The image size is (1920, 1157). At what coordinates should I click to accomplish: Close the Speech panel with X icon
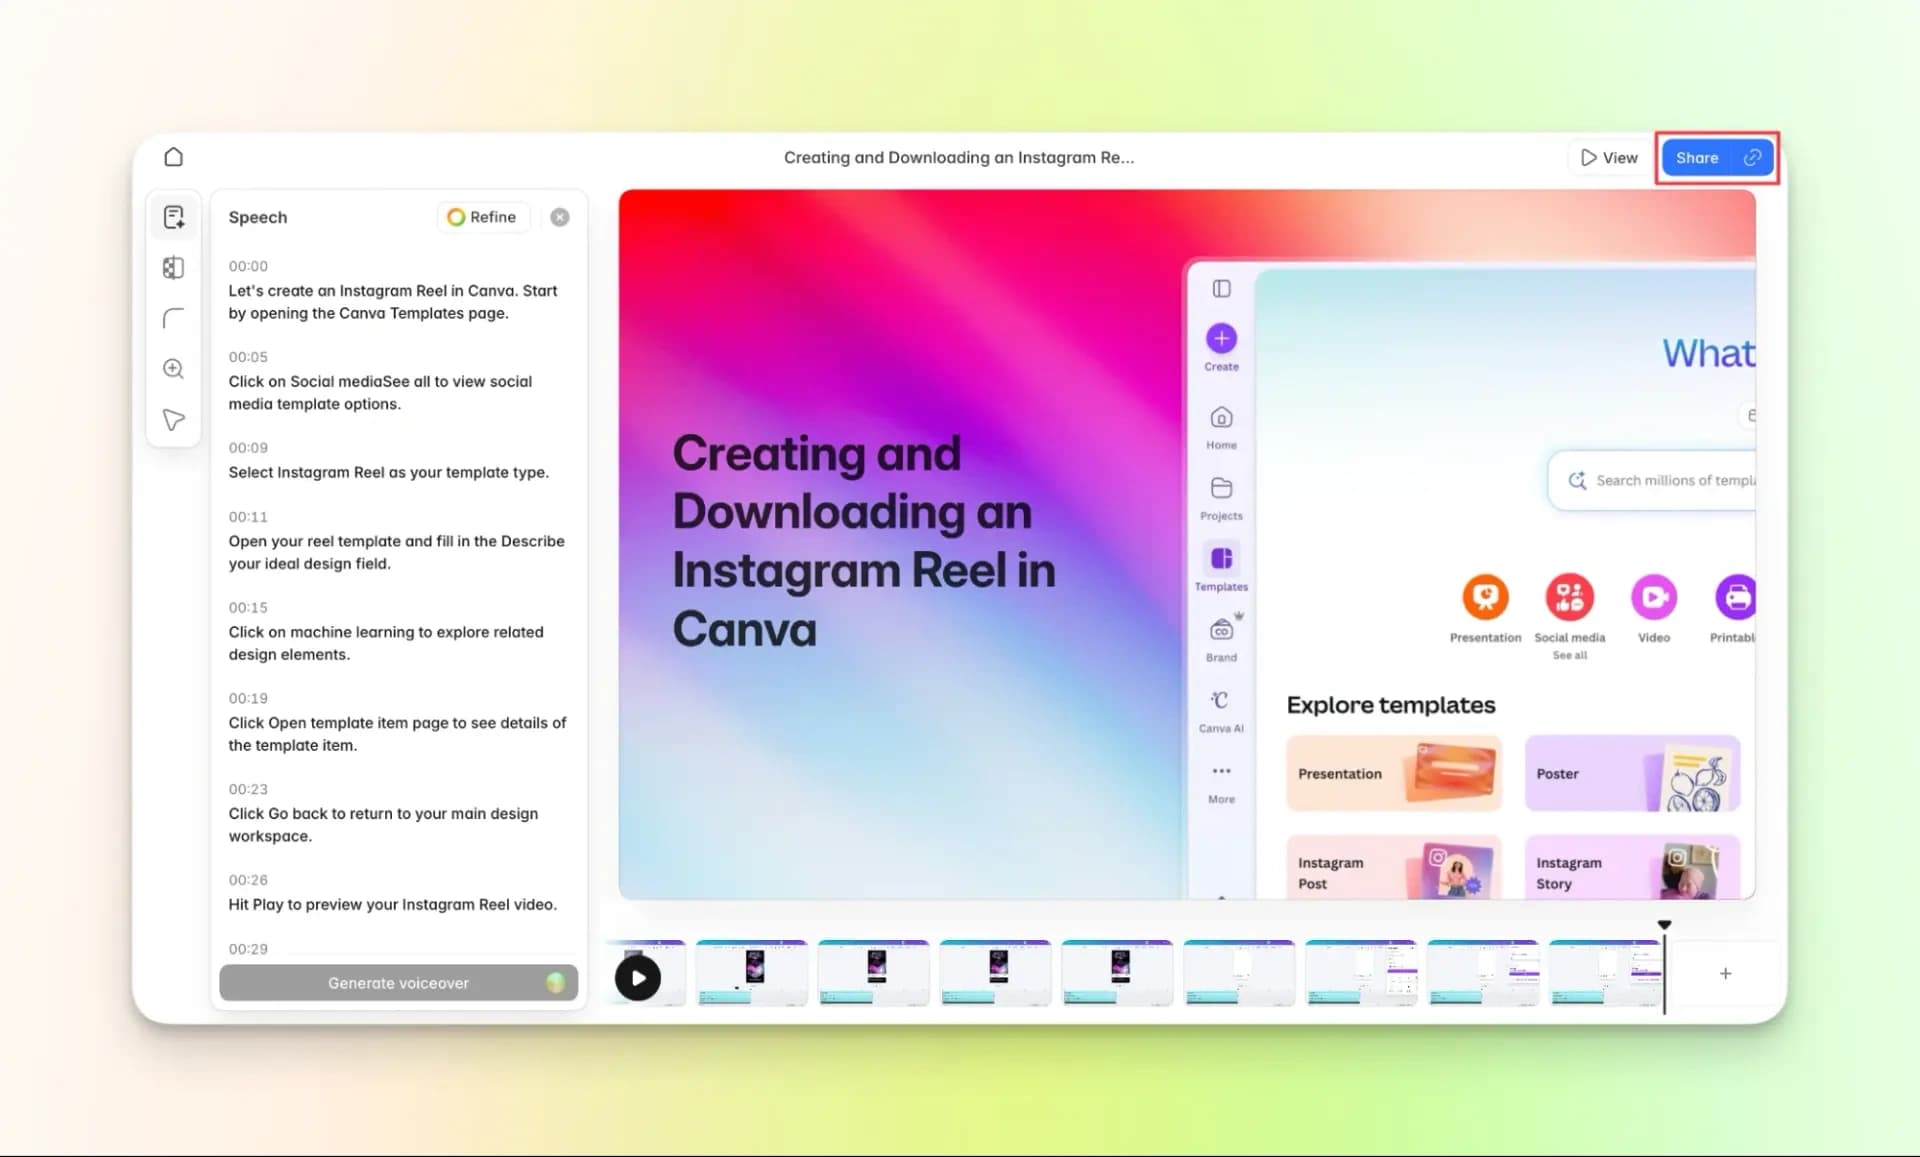[560, 217]
